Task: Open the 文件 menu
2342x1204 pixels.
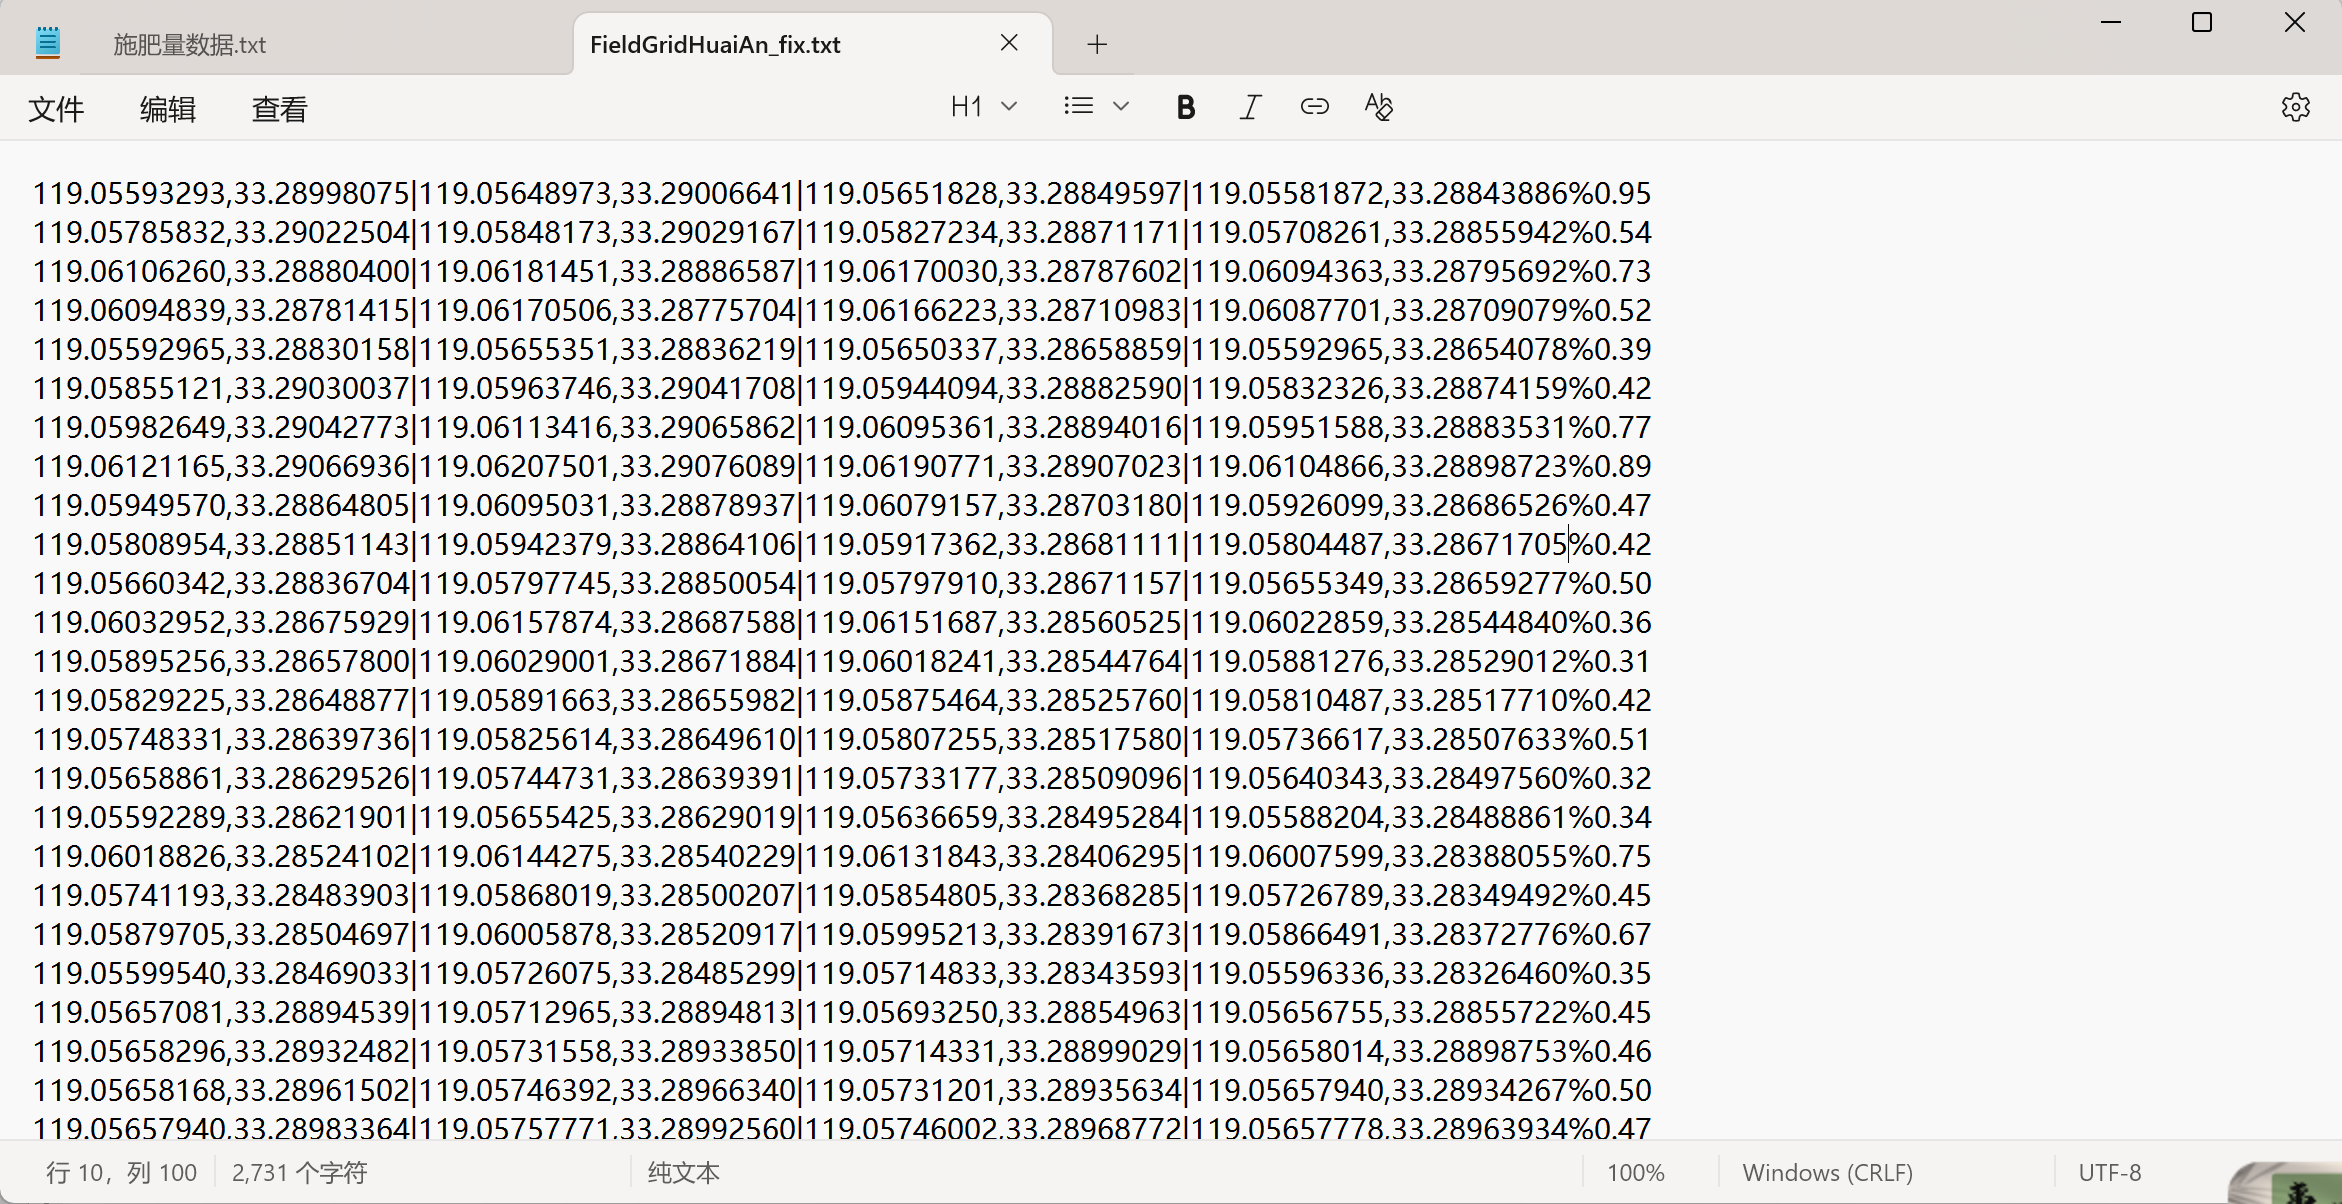Action: pos(56,109)
